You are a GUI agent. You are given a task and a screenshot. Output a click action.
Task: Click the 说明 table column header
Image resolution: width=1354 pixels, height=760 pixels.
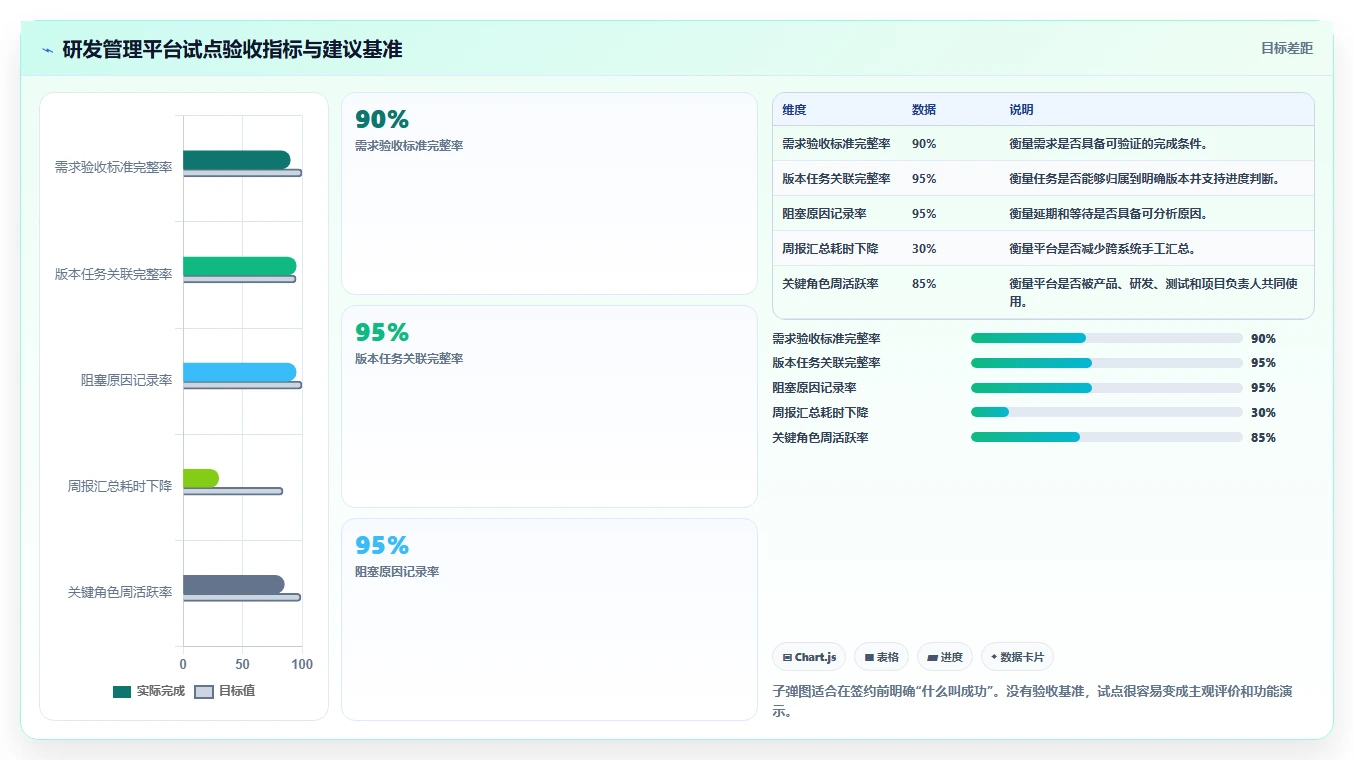coord(1021,110)
